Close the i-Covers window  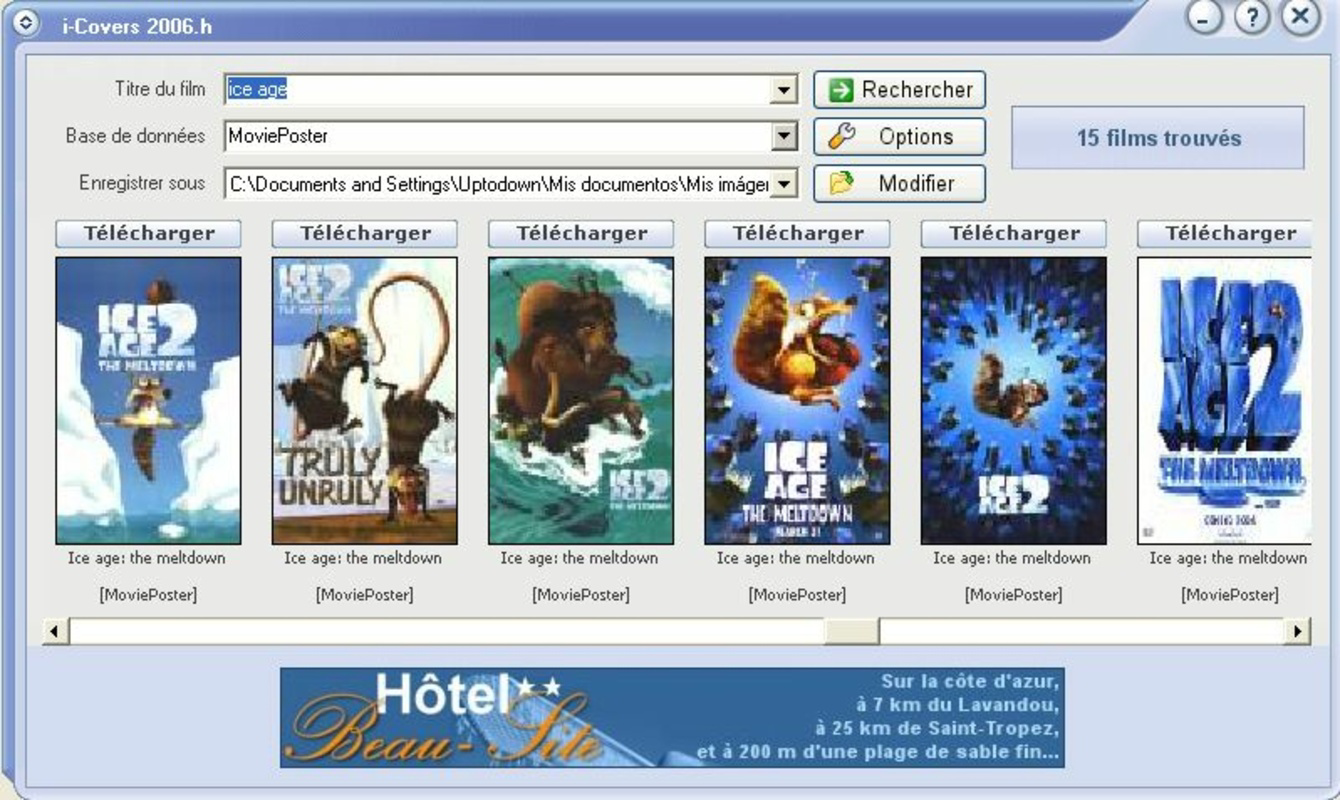[x=1299, y=17]
